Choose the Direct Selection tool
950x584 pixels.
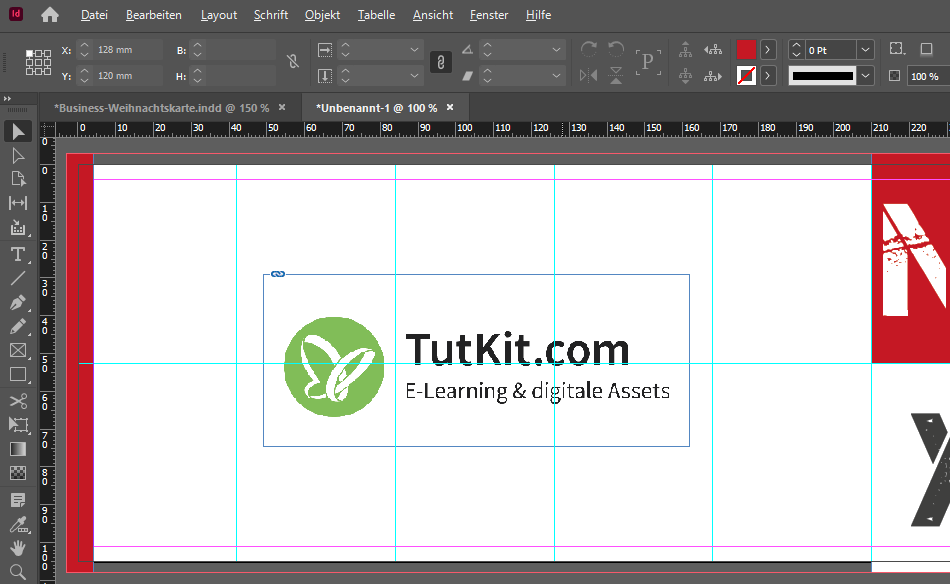click(x=18, y=156)
